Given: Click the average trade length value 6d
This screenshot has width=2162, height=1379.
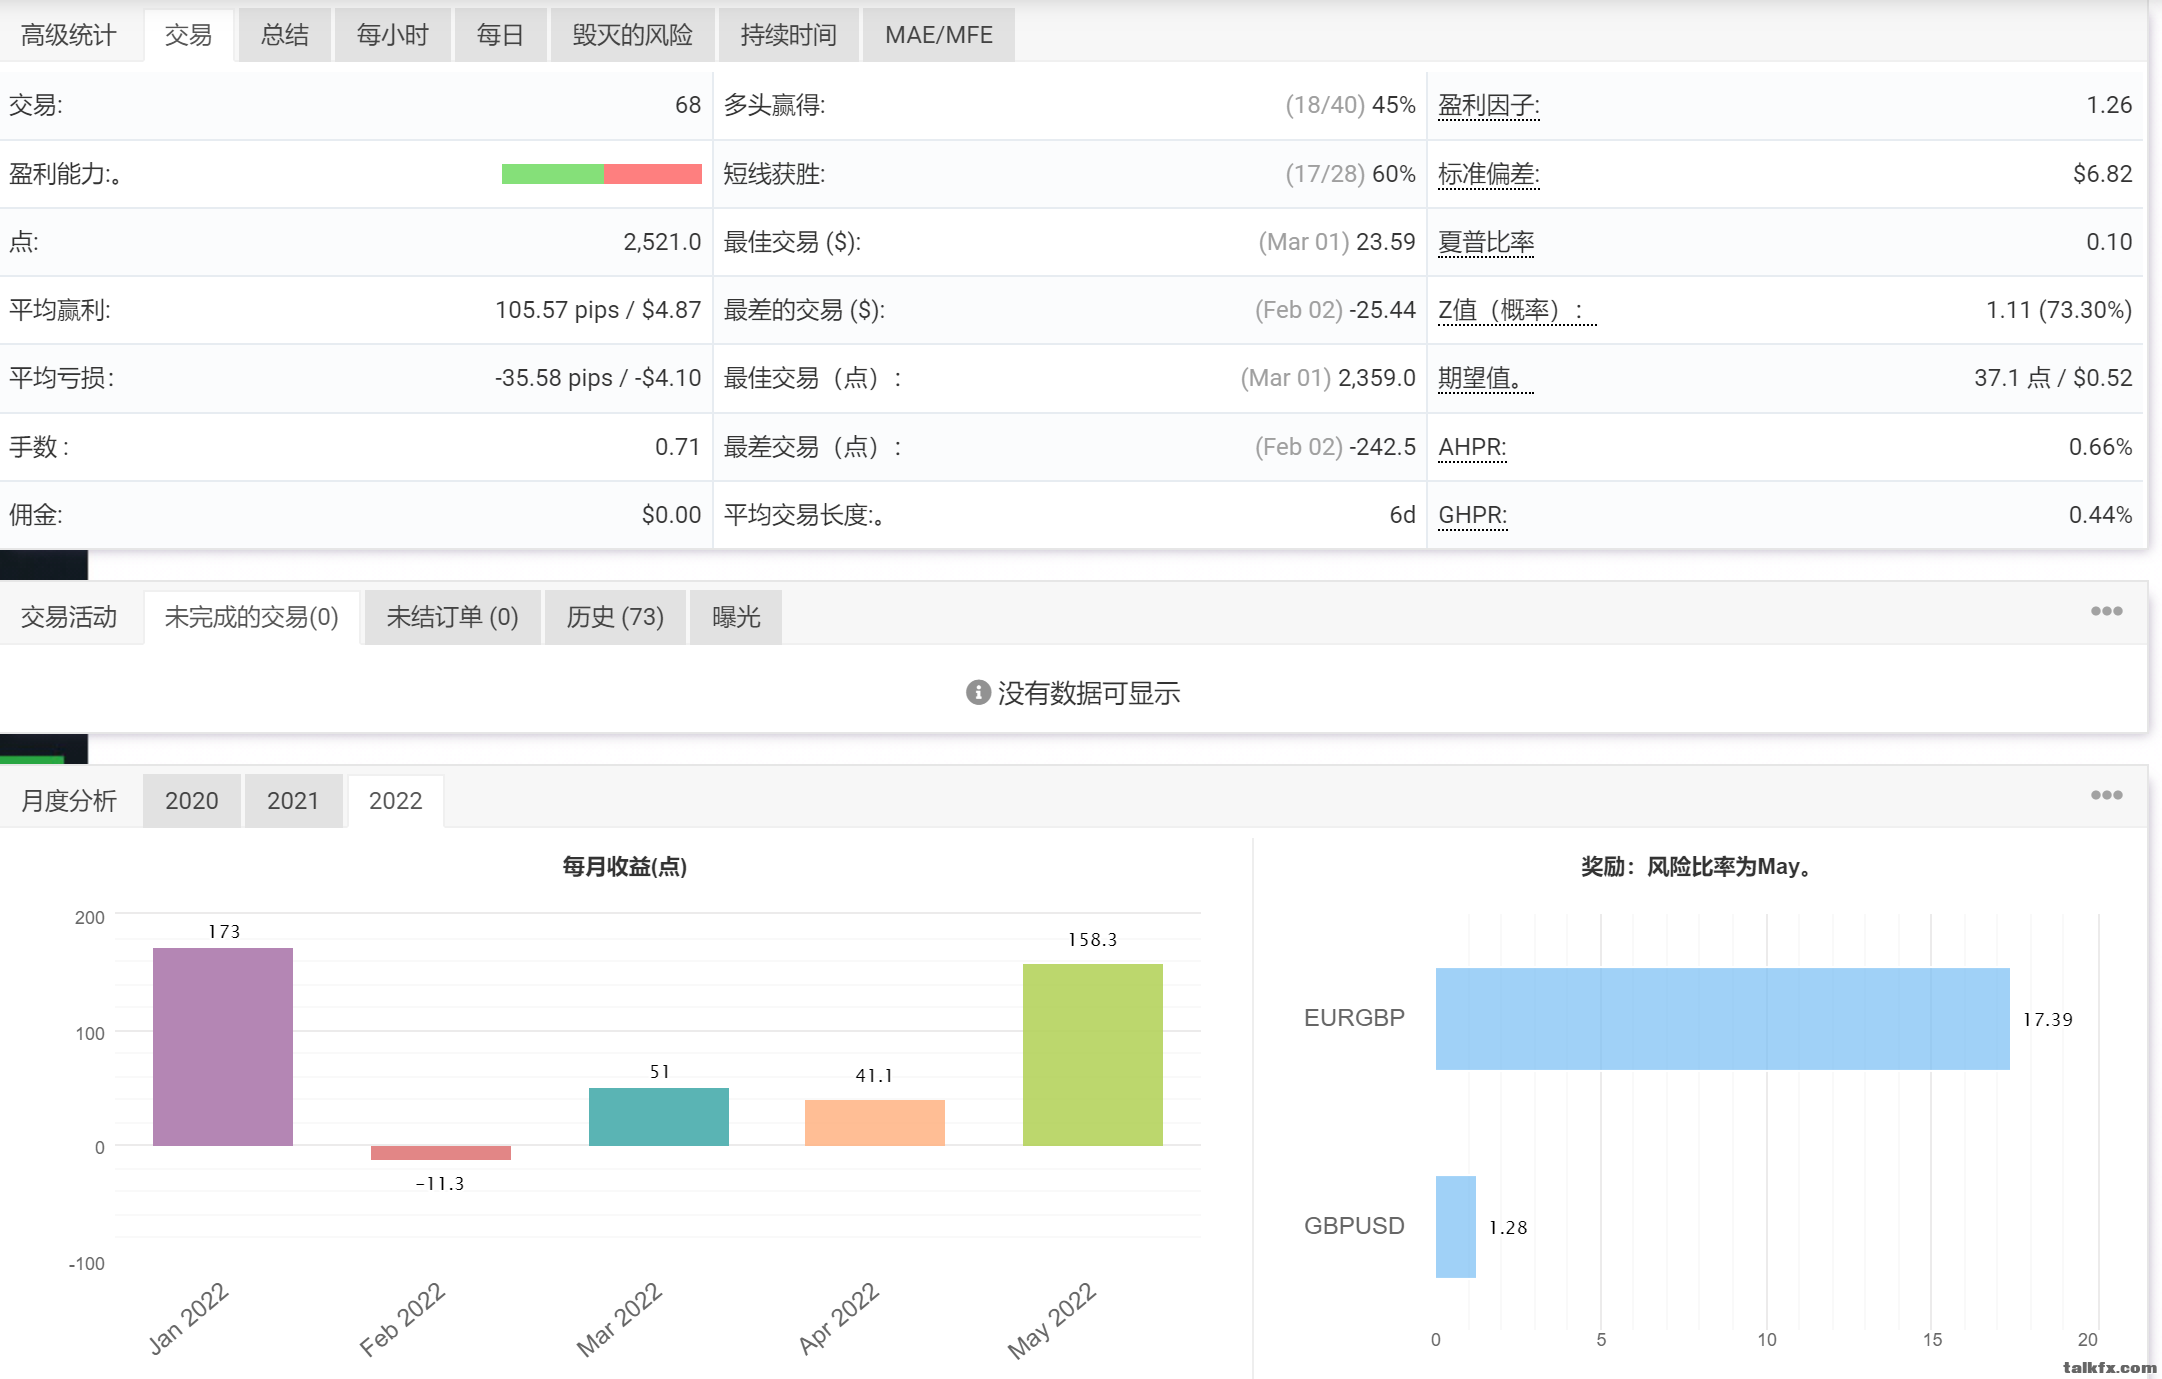Looking at the screenshot, I should 1402,515.
